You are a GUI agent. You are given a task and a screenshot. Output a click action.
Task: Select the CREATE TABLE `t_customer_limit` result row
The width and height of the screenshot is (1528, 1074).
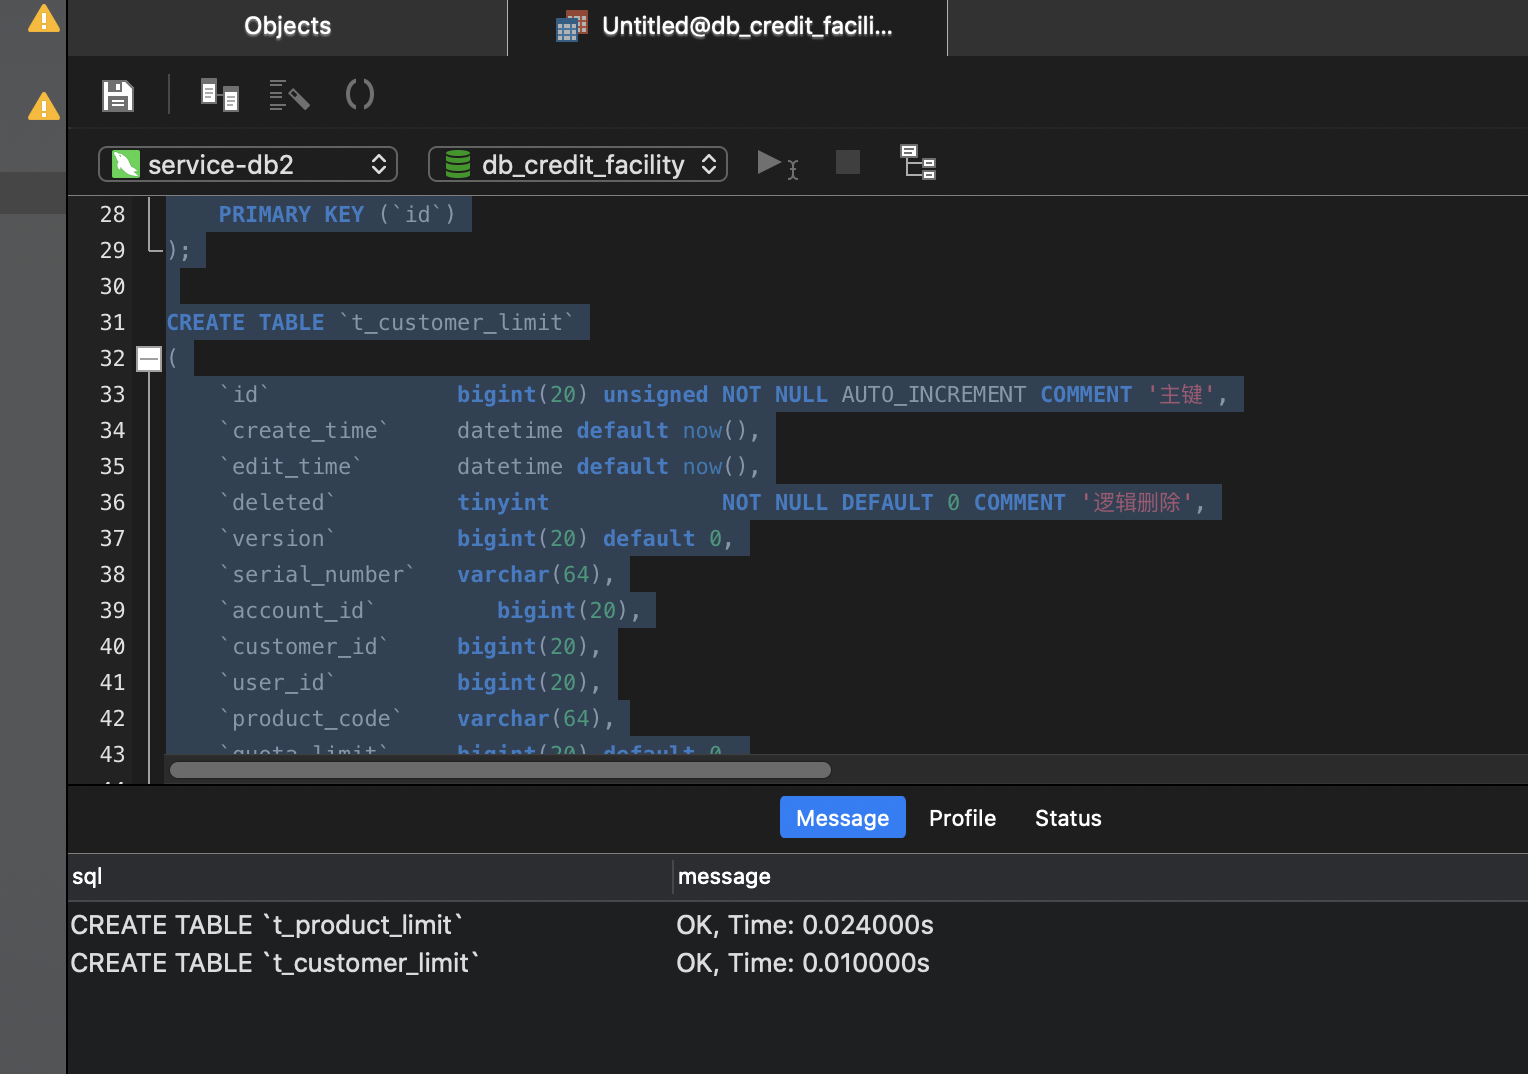tap(798, 963)
